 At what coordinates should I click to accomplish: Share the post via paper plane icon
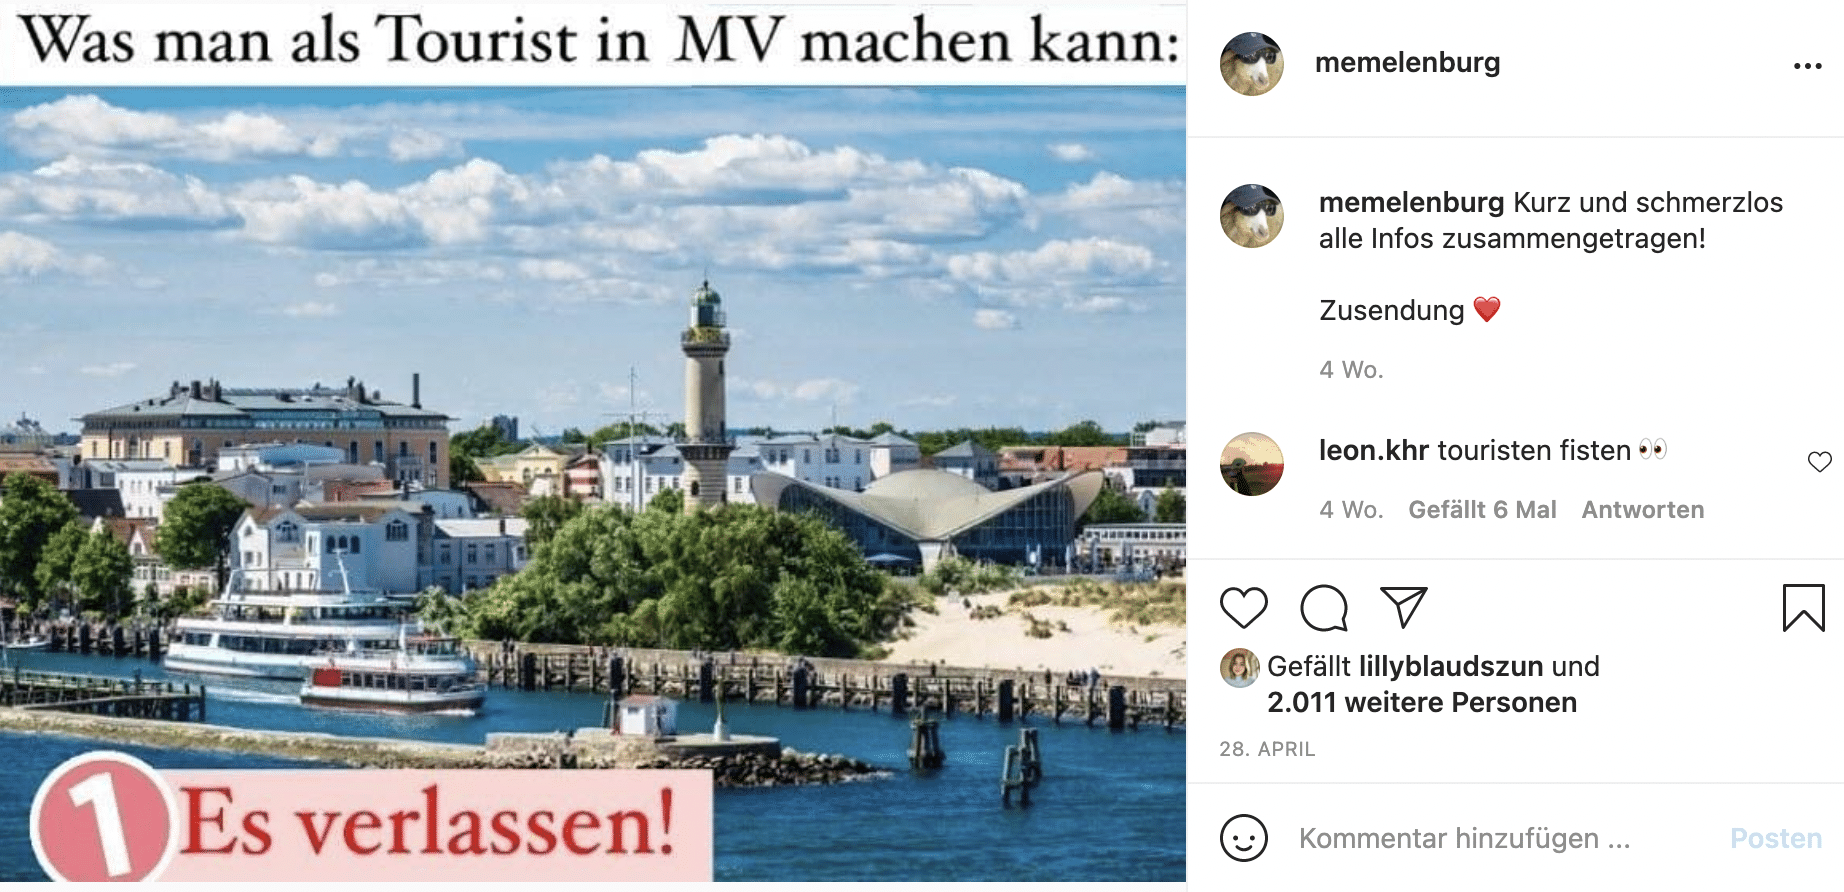(x=1403, y=607)
